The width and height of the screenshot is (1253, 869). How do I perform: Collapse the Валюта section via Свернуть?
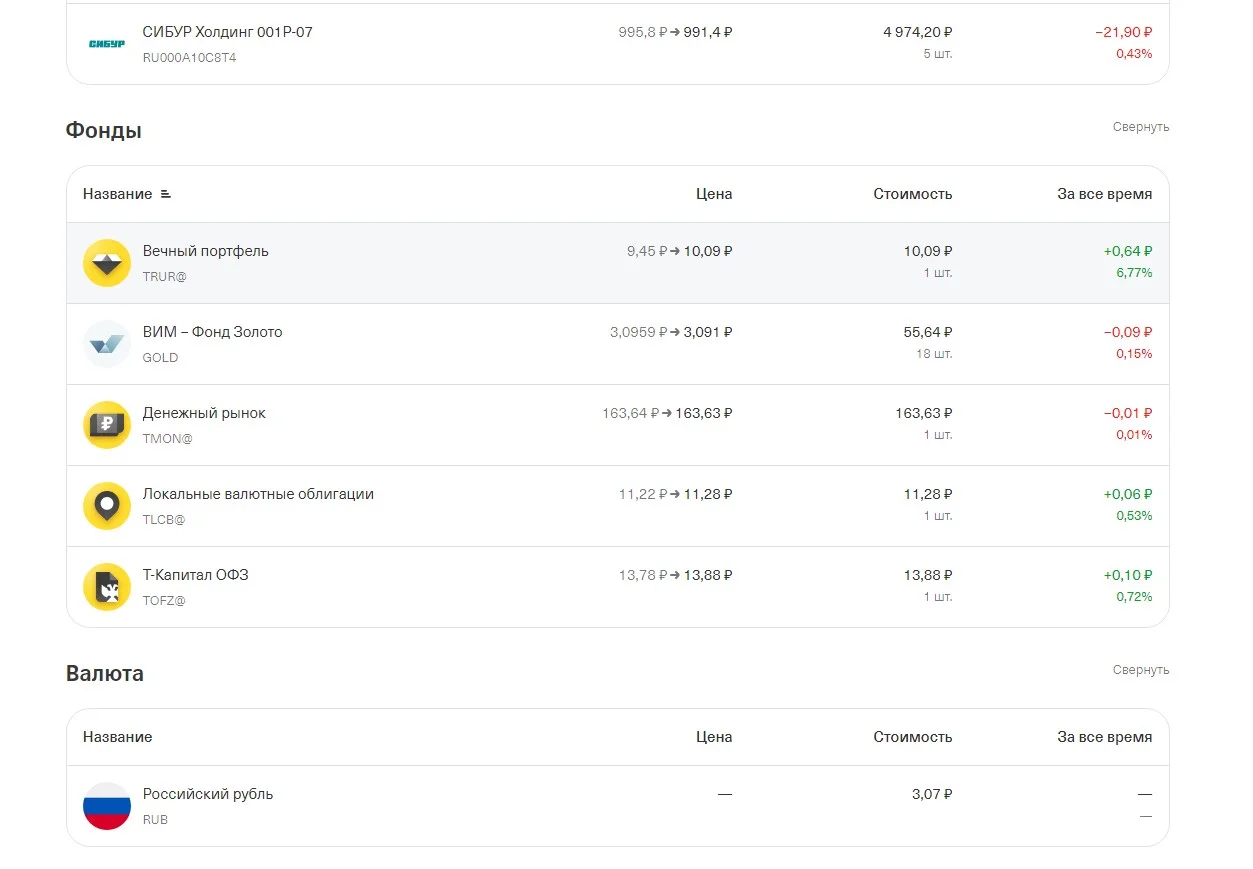point(1141,670)
